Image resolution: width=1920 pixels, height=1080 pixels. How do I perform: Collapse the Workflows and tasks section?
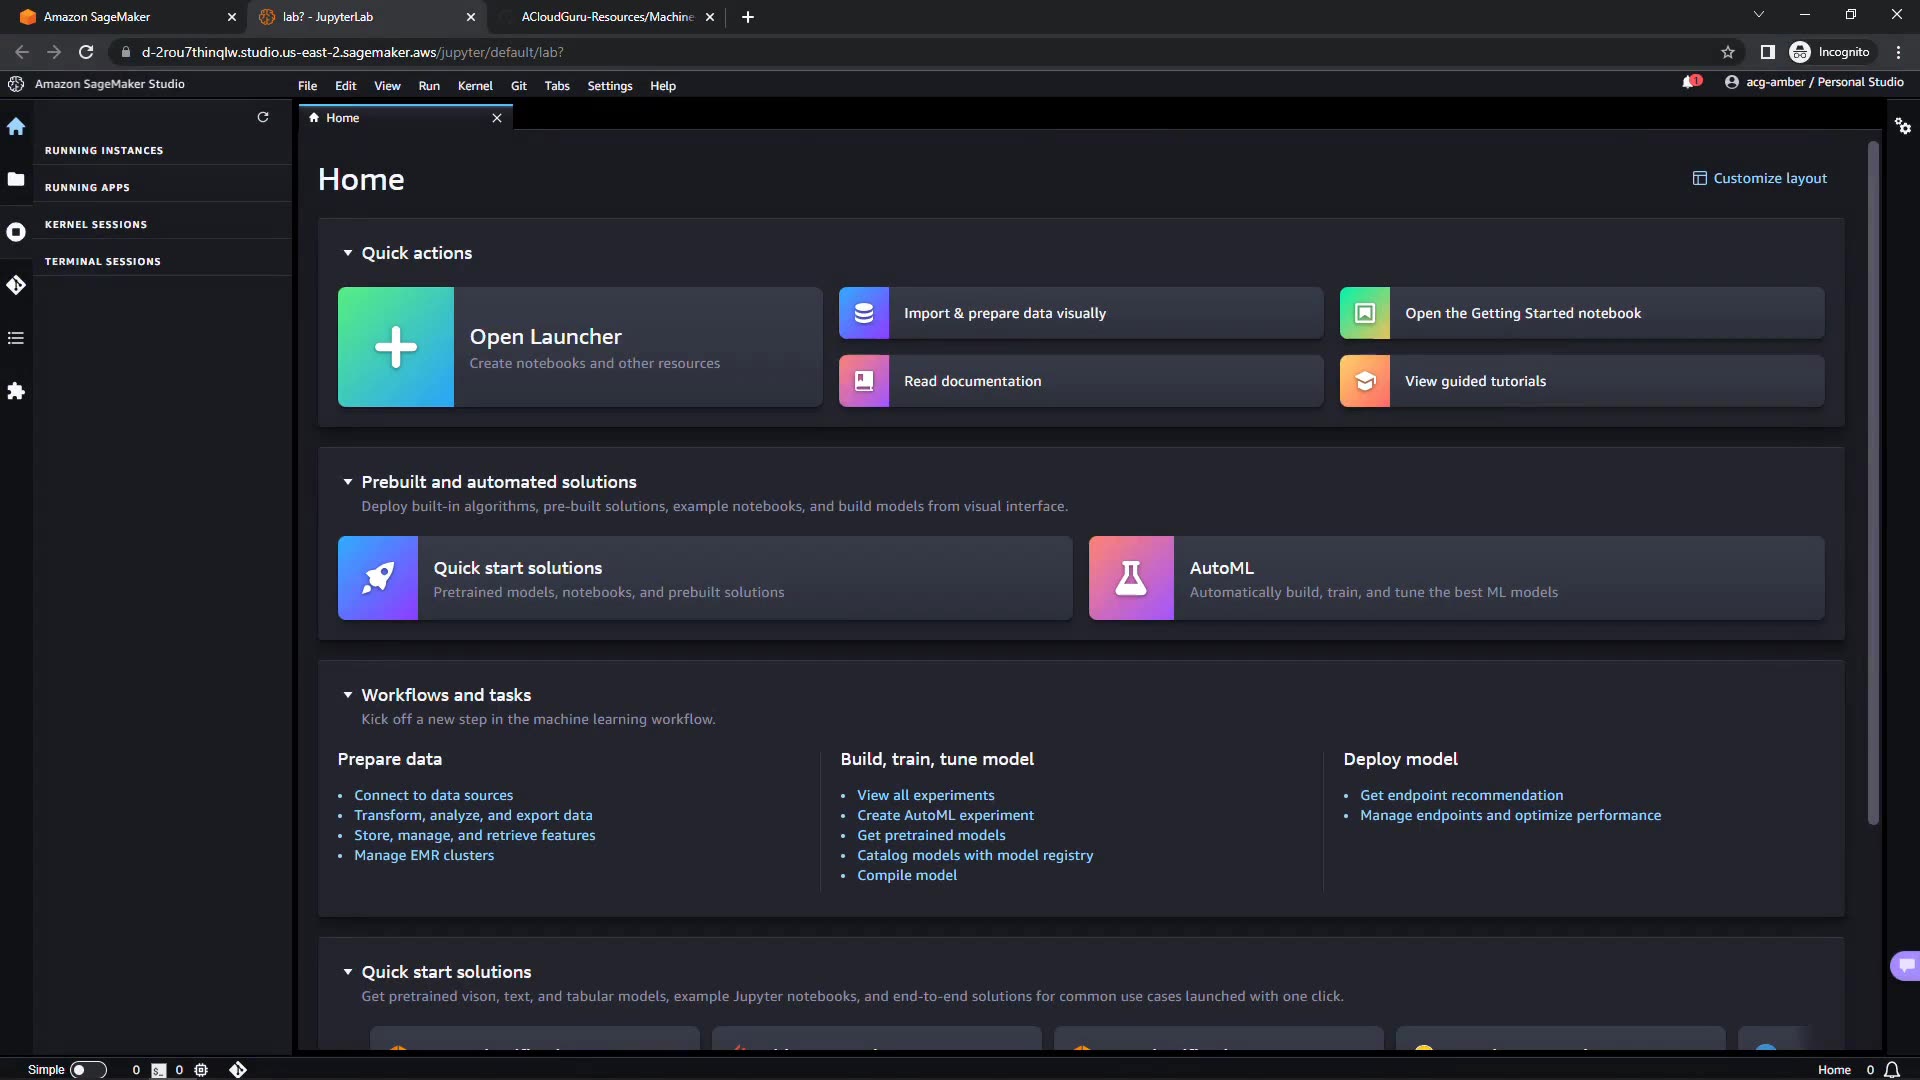click(x=348, y=695)
